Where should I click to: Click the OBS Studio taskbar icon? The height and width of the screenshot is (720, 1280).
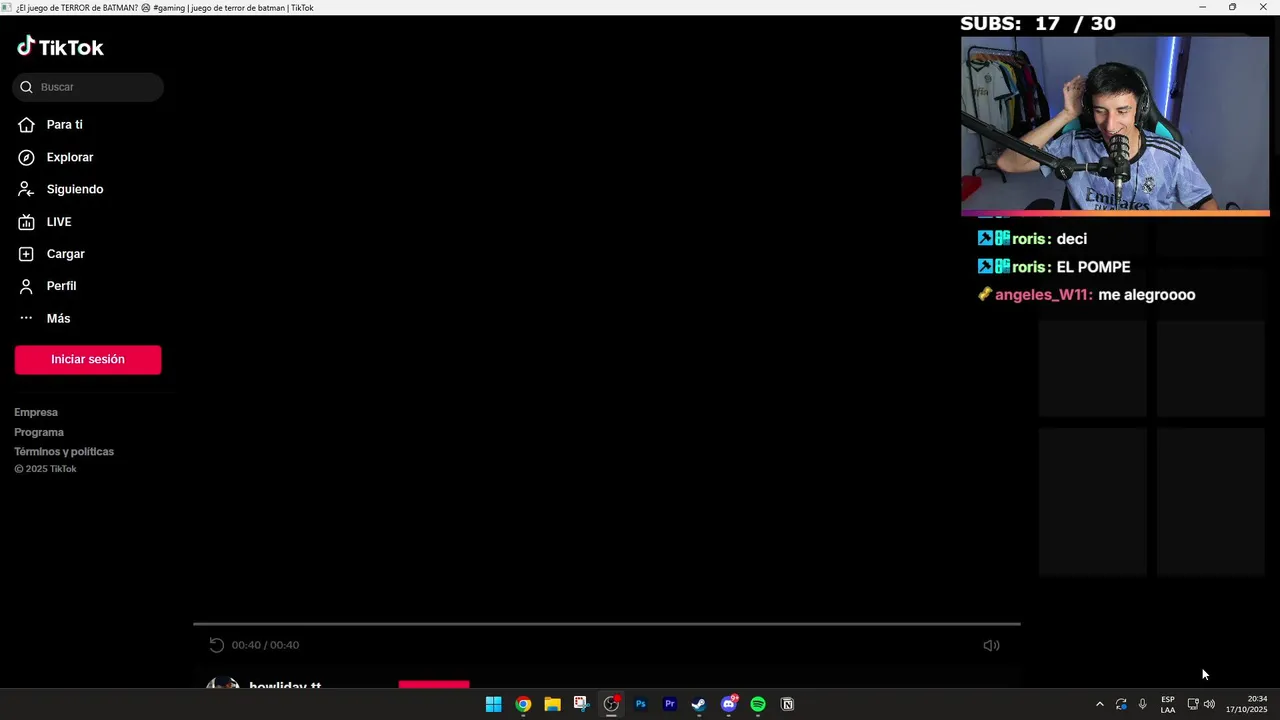(611, 704)
